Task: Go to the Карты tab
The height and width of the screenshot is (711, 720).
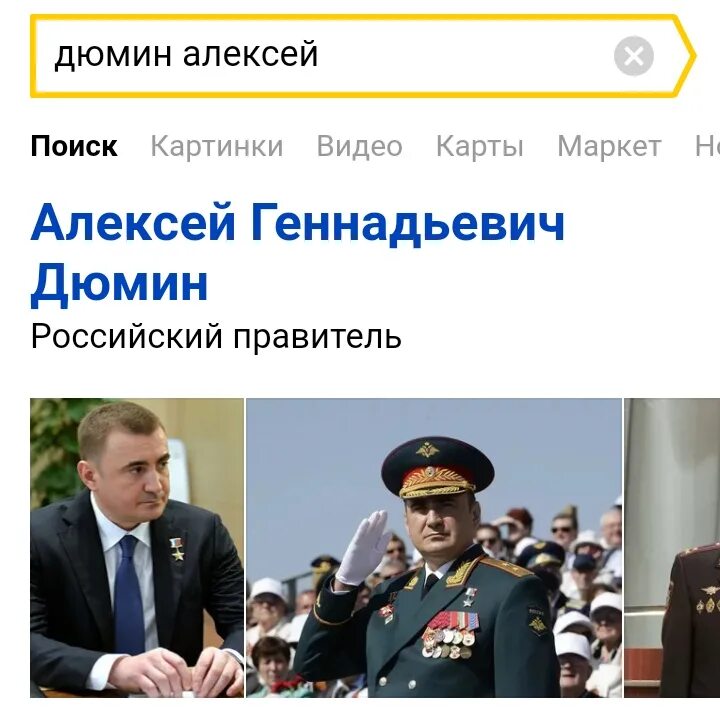Action: [x=479, y=146]
